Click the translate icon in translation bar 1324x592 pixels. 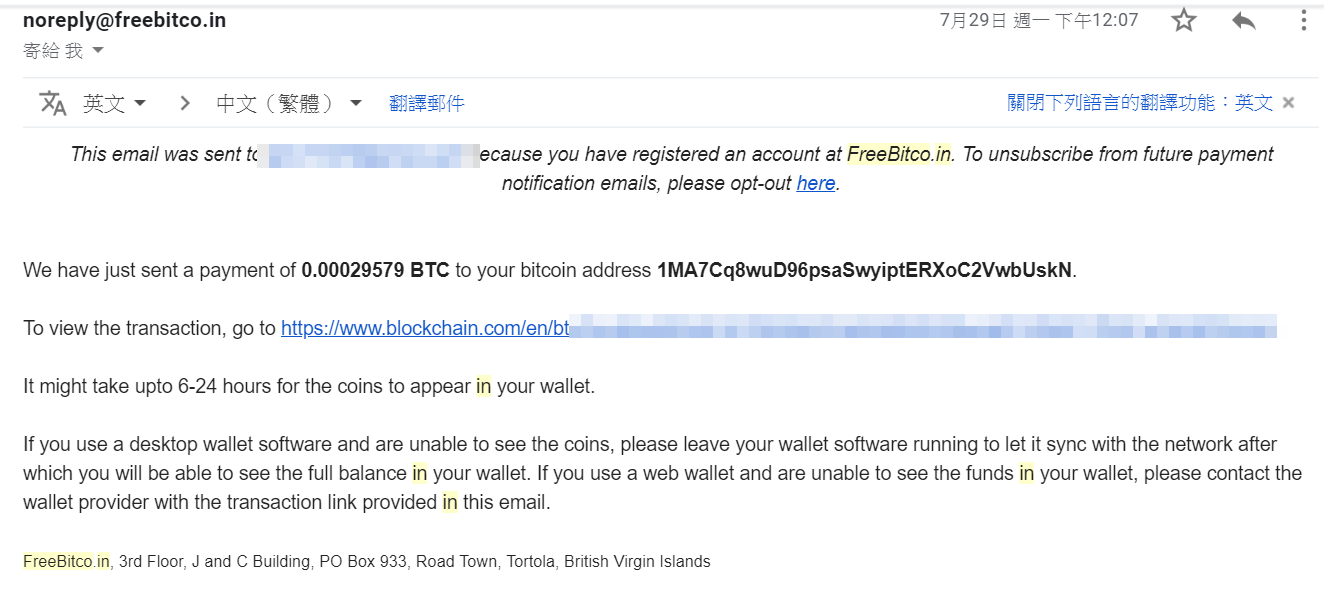click(x=52, y=103)
